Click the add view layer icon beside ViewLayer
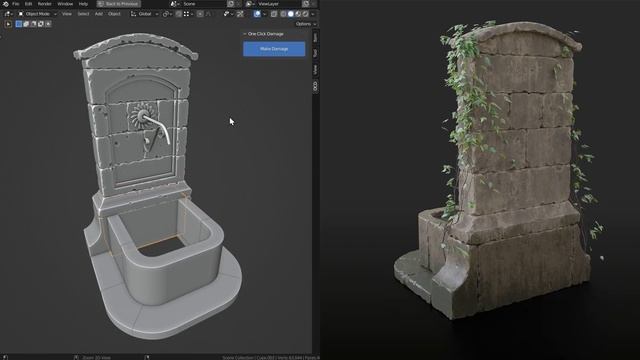This screenshot has width=640, height=360. [x=306, y=4]
